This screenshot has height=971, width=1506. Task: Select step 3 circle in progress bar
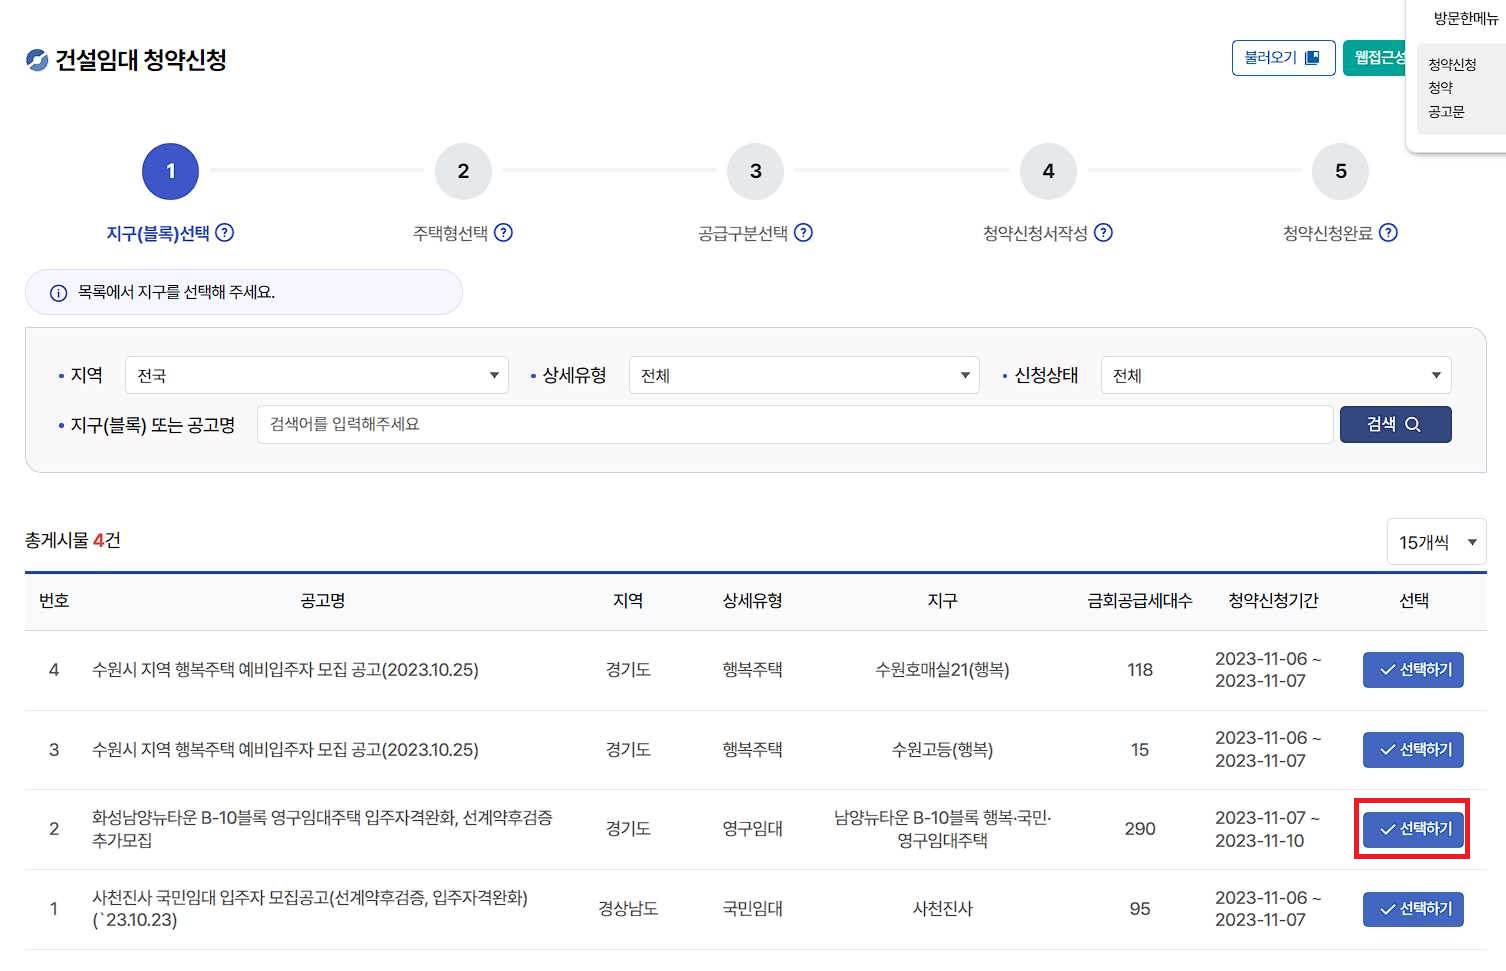coord(756,171)
